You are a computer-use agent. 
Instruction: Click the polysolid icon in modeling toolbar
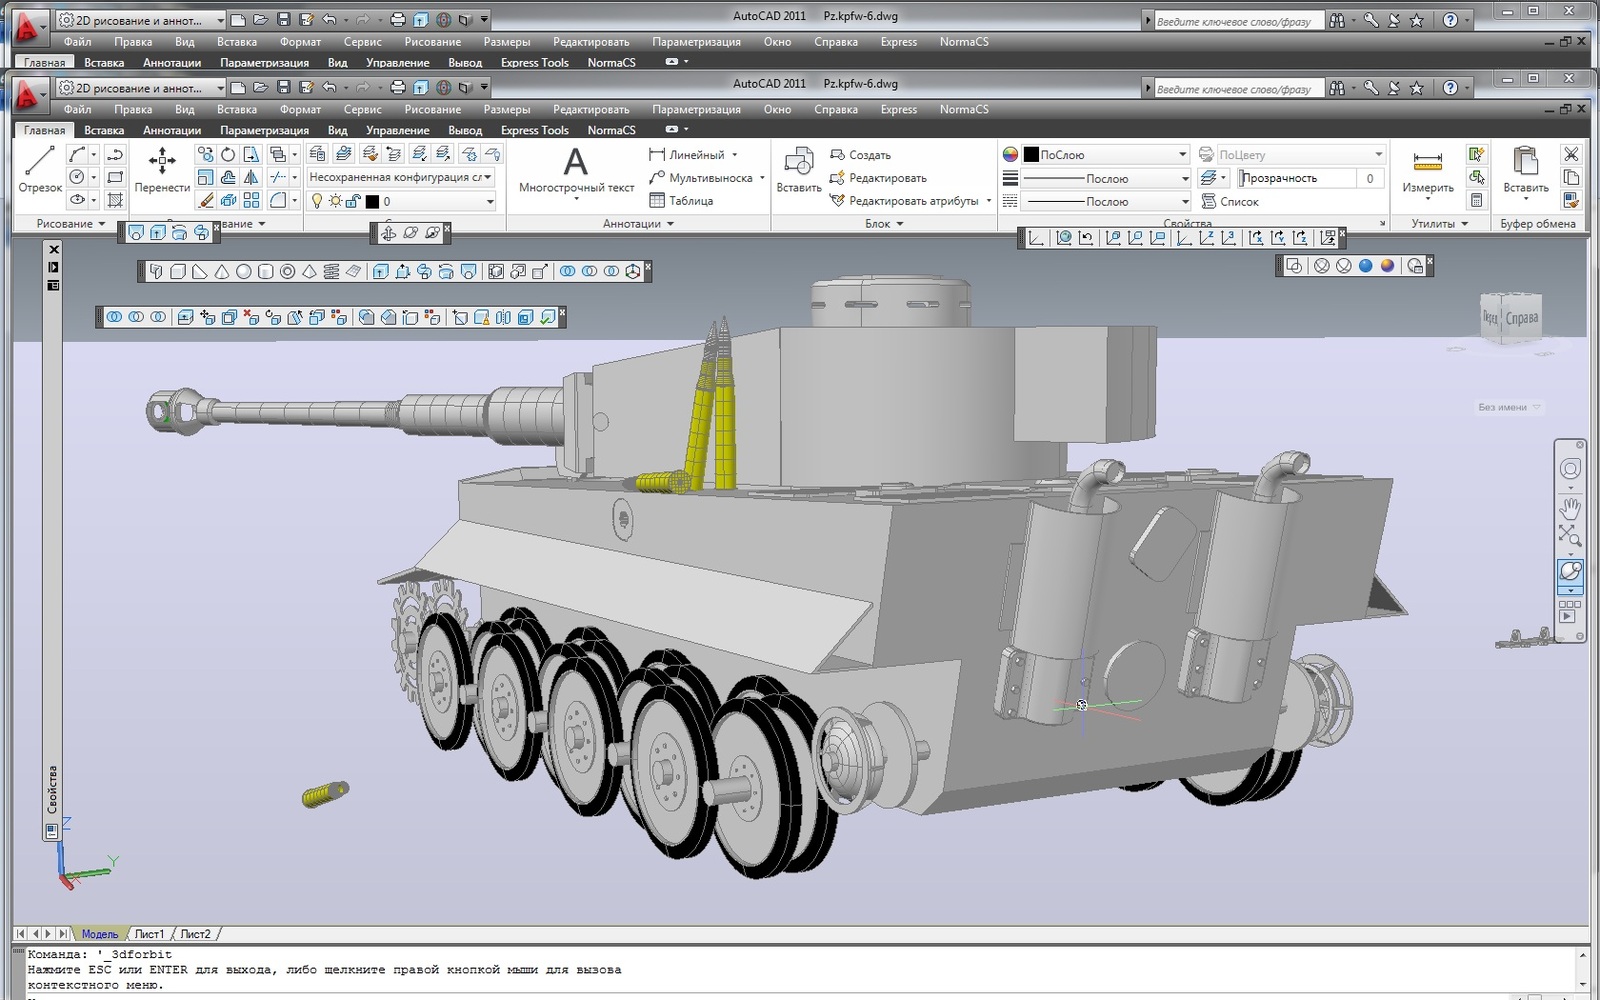coord(156,271)
